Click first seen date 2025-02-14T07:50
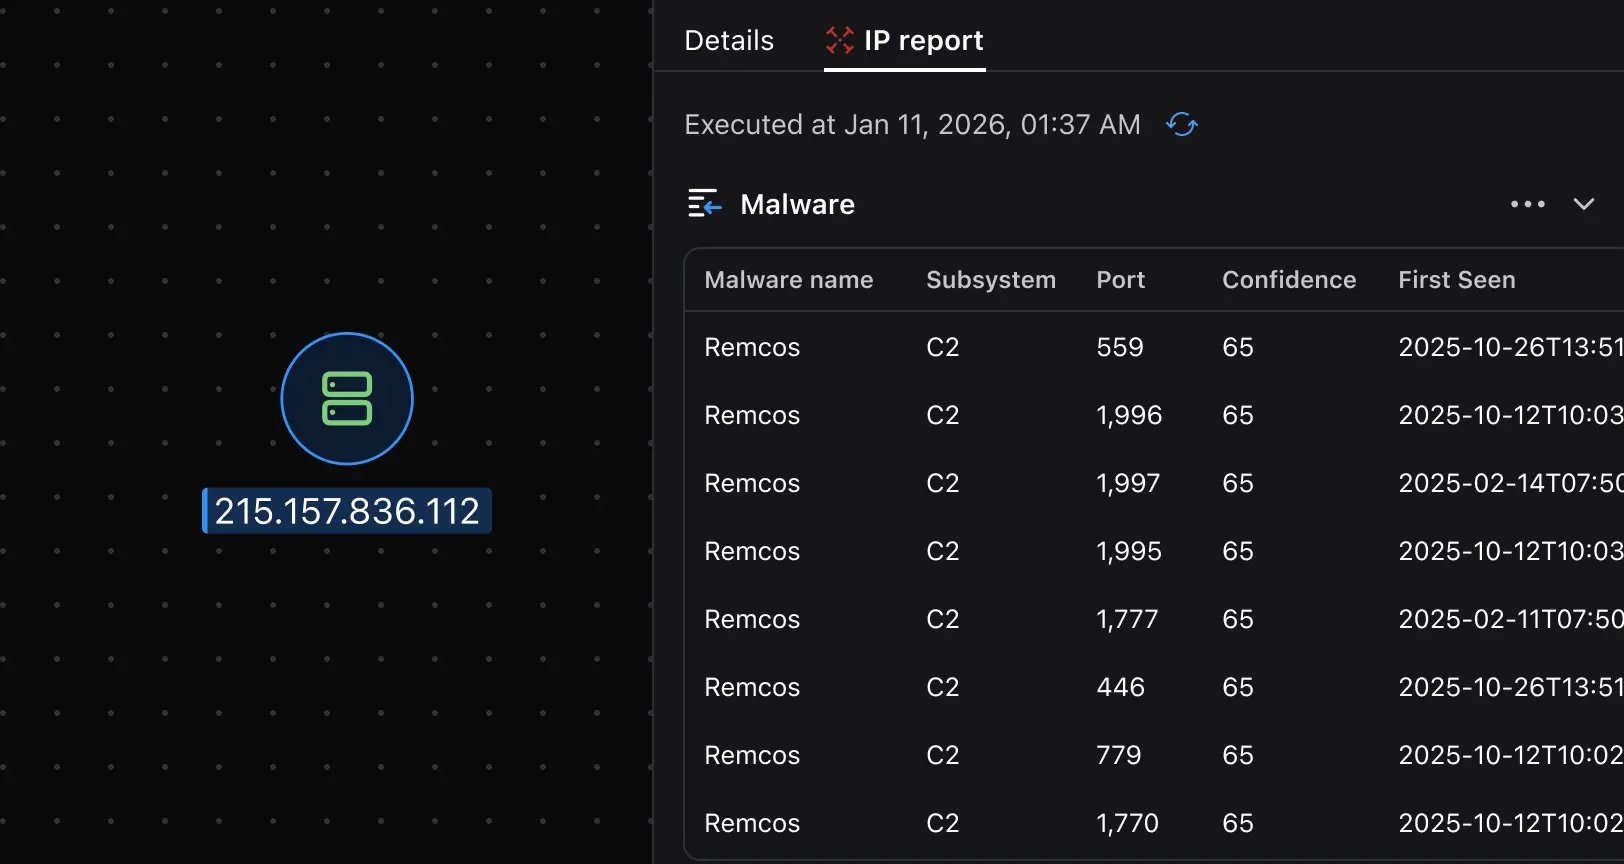This screenshot has height=864, width=1624. coord(1510,483)
